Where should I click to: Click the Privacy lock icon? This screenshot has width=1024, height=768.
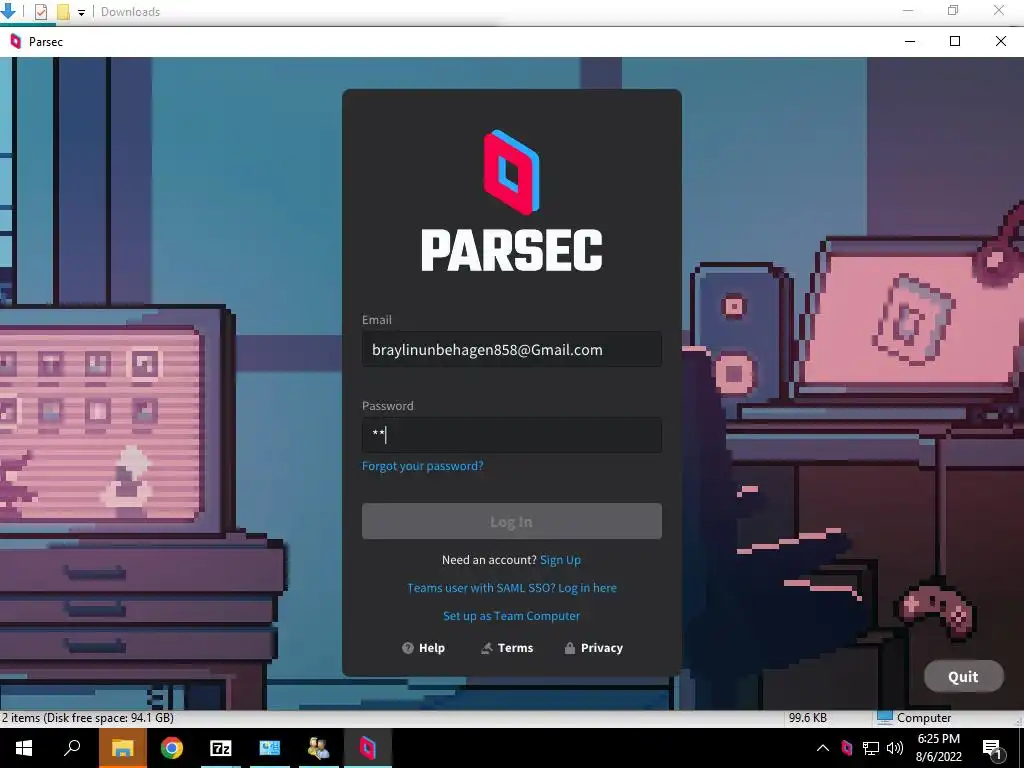[569, 648]
